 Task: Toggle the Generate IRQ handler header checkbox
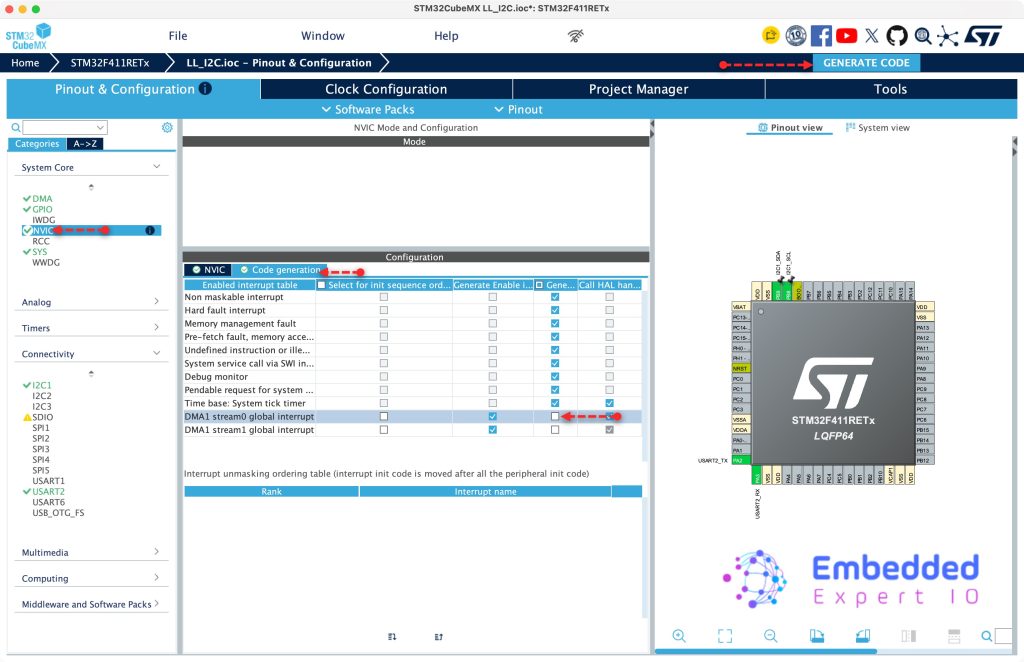539,285
